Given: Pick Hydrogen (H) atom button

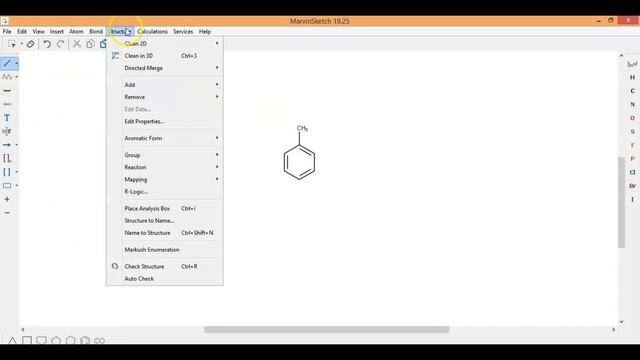Looking at the screenshot, I should pyautogui.click(x=632, y=77).
